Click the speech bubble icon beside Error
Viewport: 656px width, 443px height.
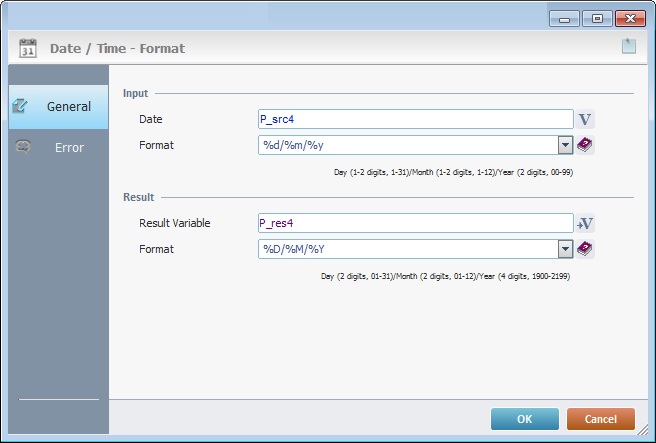click(x=22, y=147)
